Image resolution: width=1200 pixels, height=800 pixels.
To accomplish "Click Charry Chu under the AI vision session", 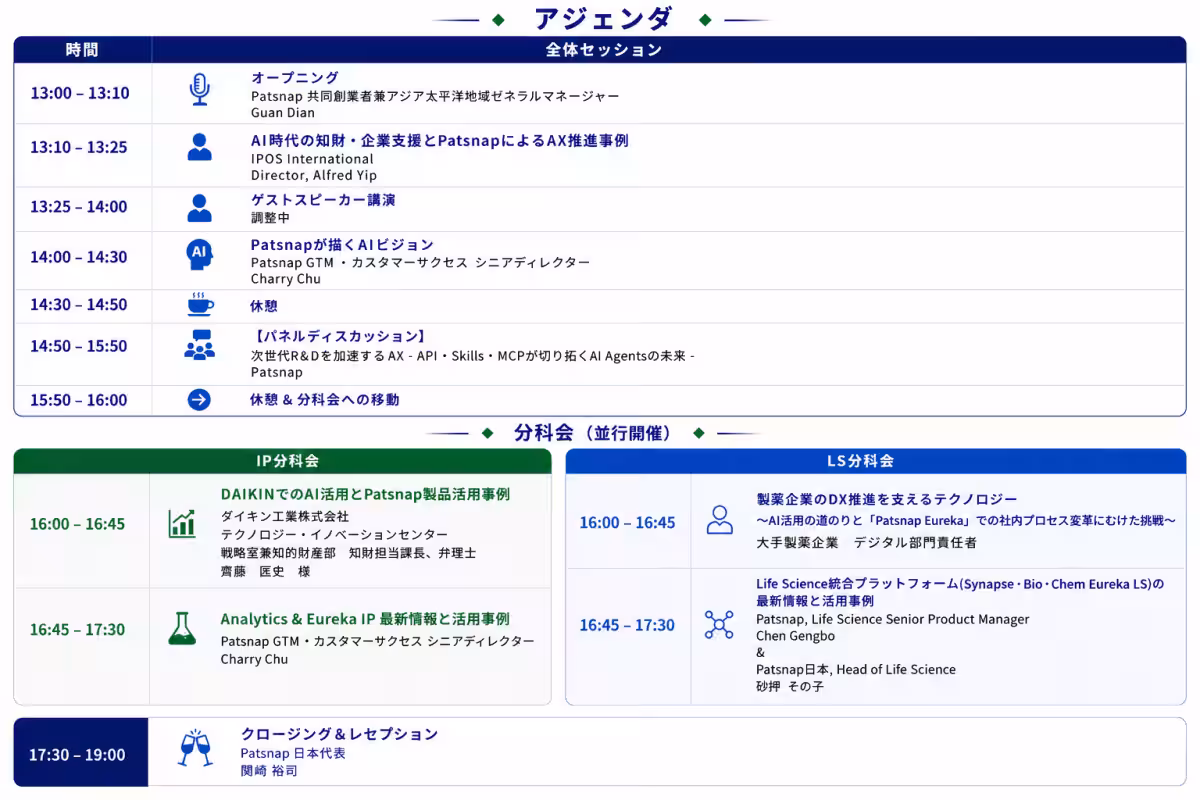I will coord(286,279).
